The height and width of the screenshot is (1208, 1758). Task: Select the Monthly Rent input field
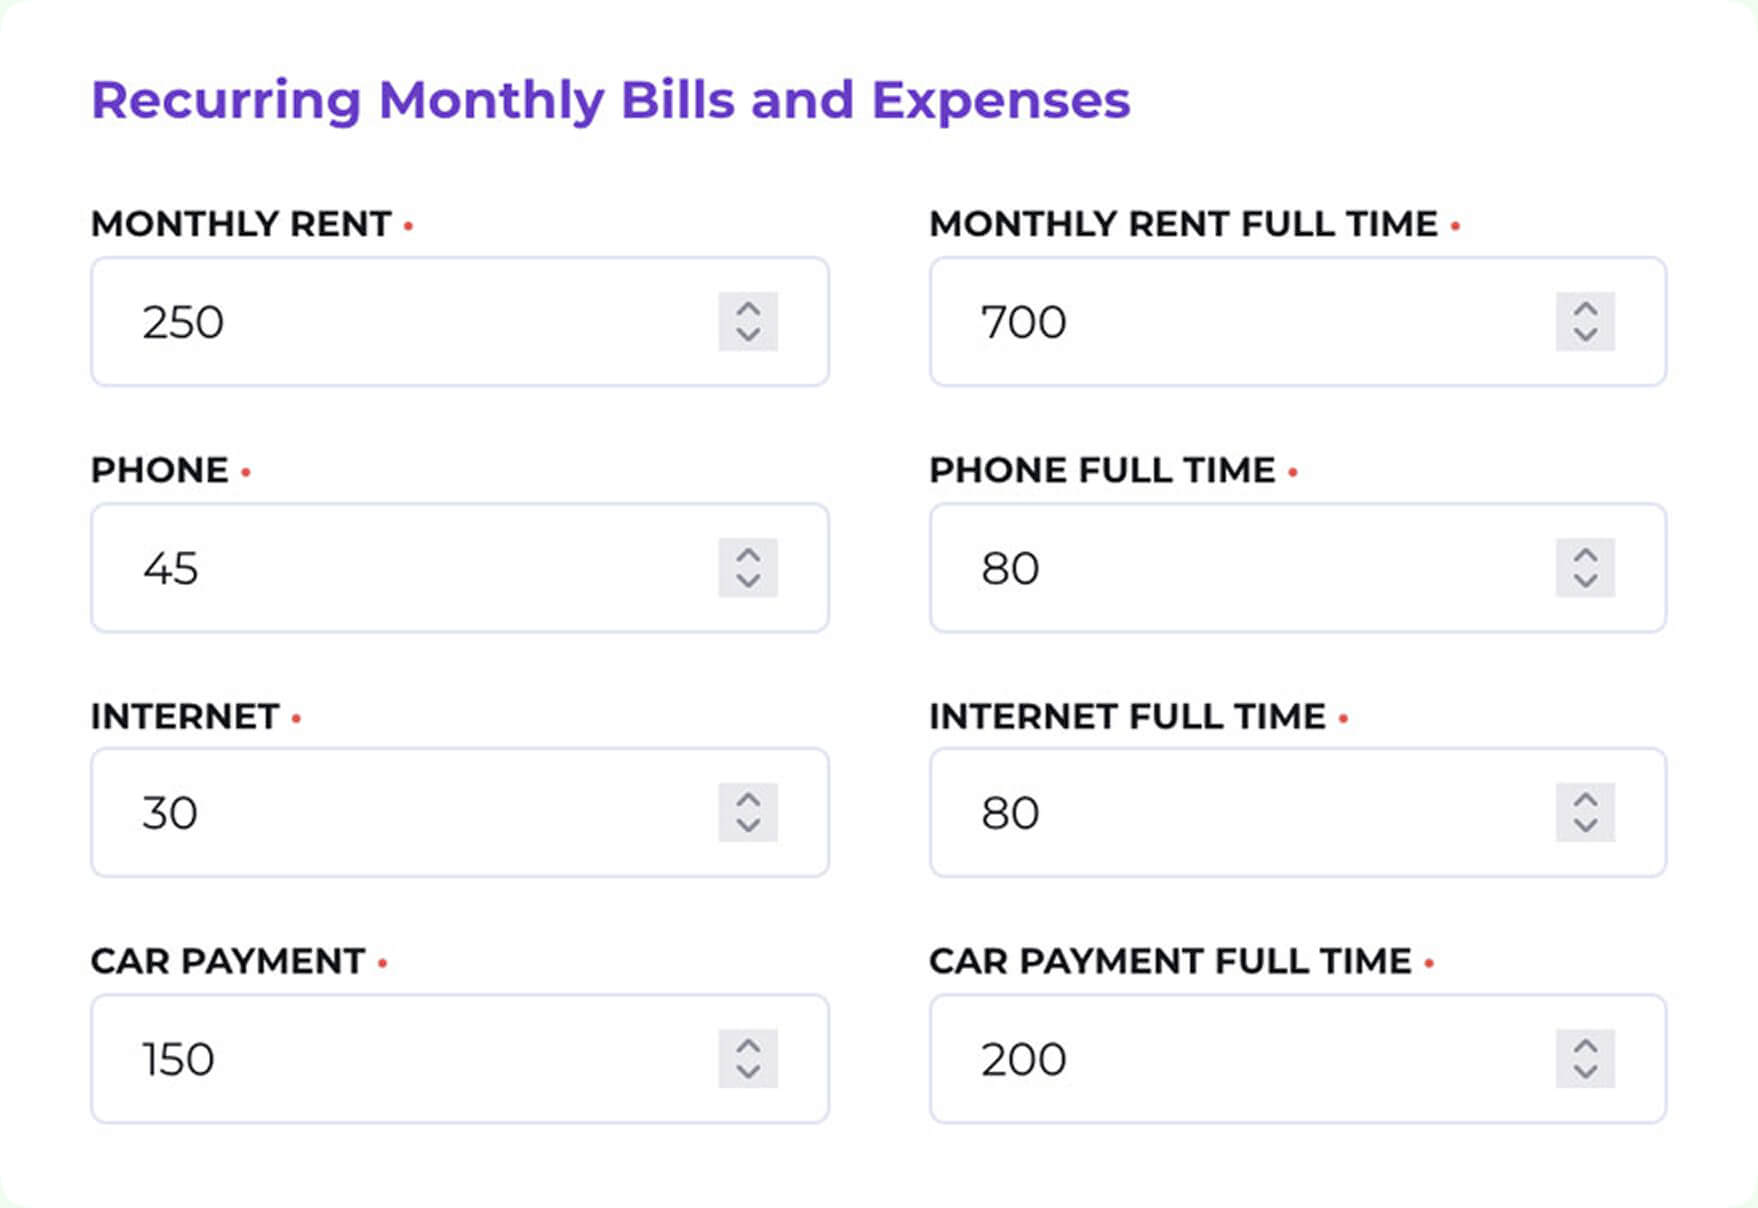coord(400,321)
